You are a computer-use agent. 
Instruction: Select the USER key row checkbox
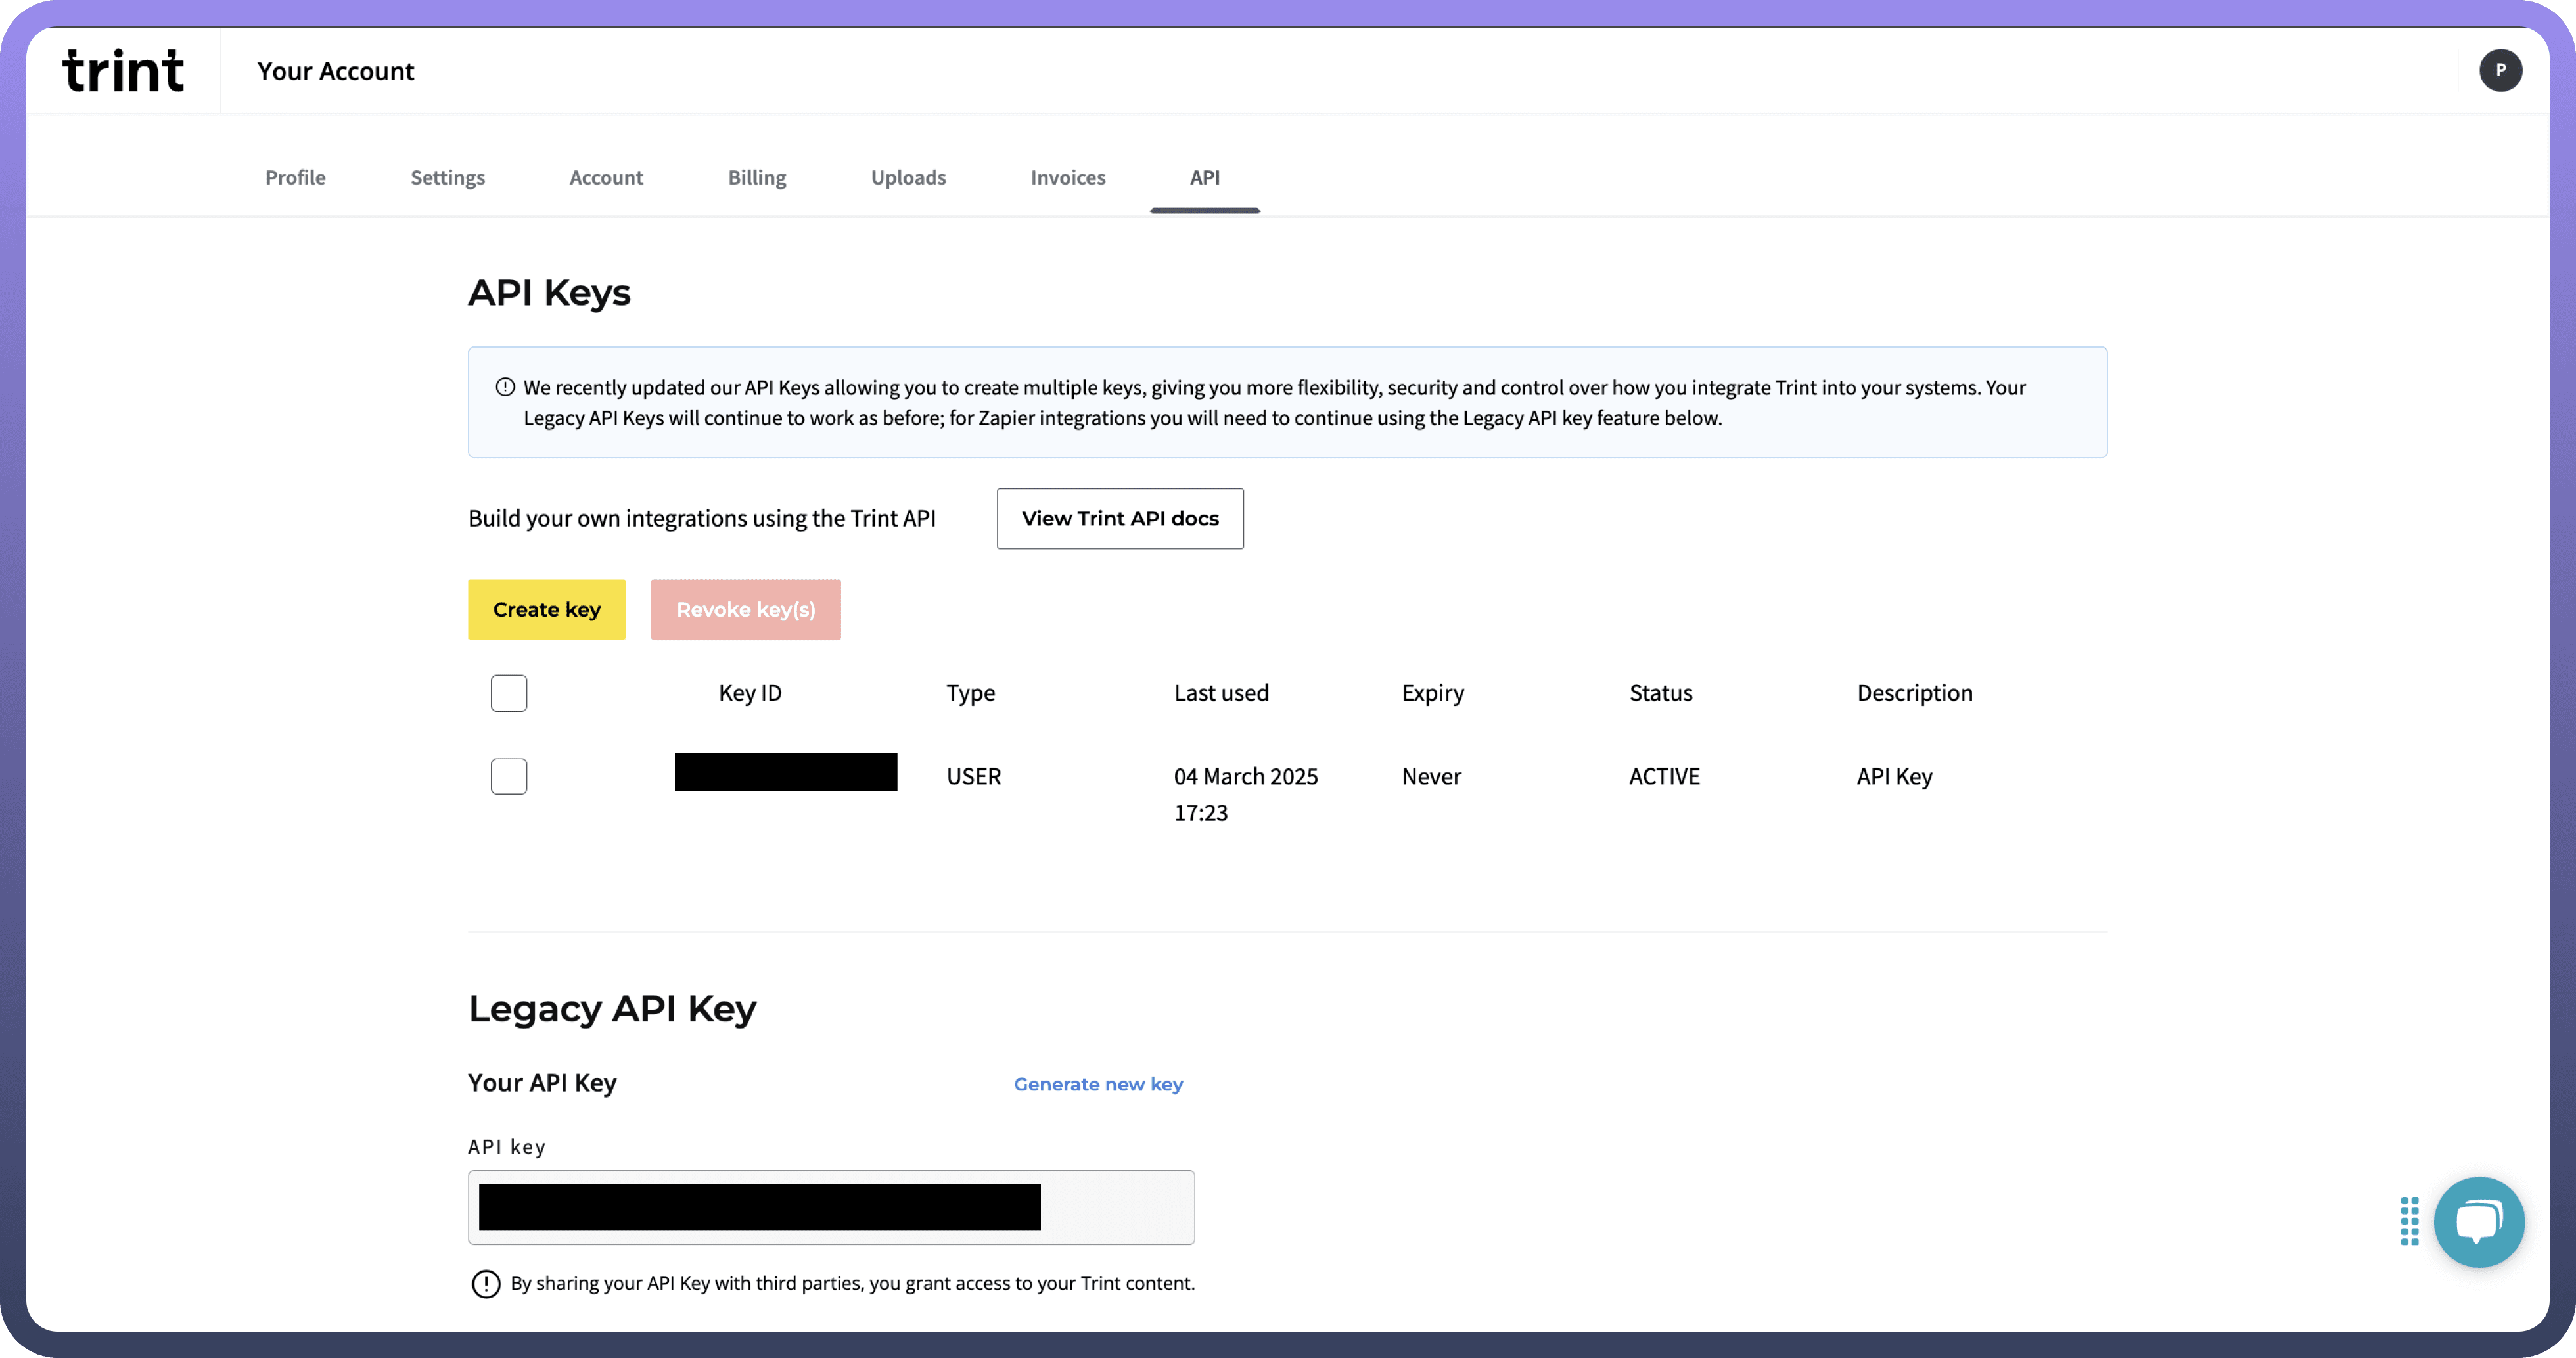509,776
